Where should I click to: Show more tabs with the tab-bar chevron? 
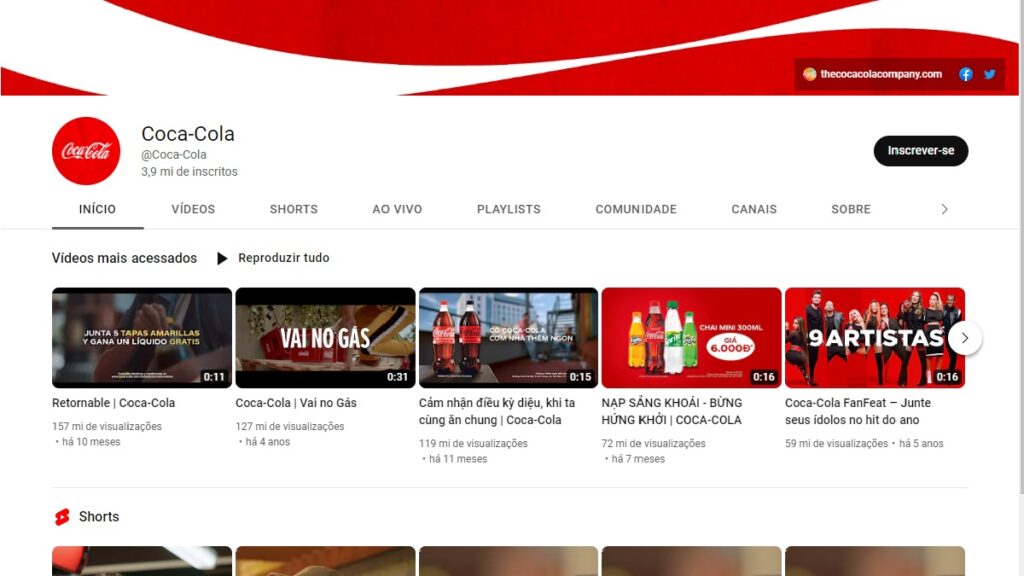[x=944, y=210]
